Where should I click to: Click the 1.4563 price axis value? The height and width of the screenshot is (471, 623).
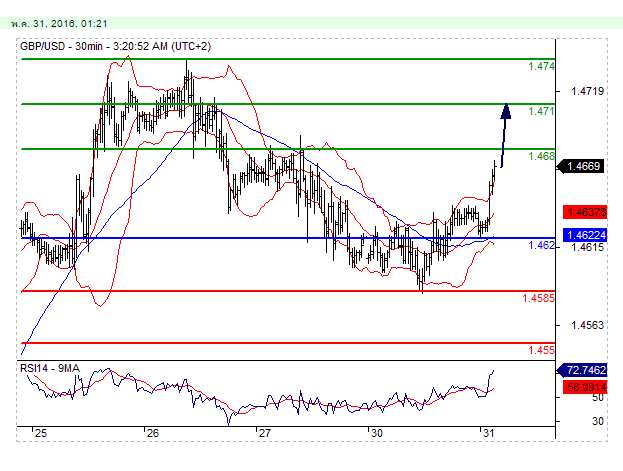coord(587,326)
